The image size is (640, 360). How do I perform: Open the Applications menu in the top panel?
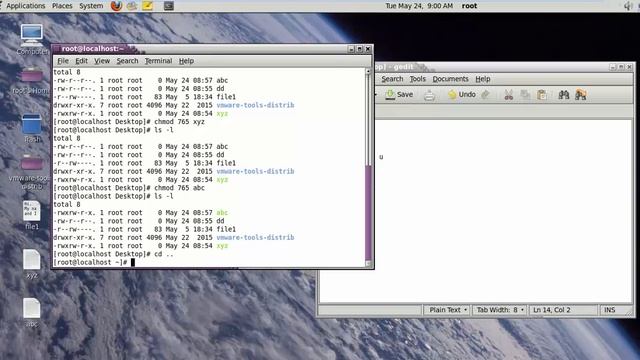(x=25, y=6)
